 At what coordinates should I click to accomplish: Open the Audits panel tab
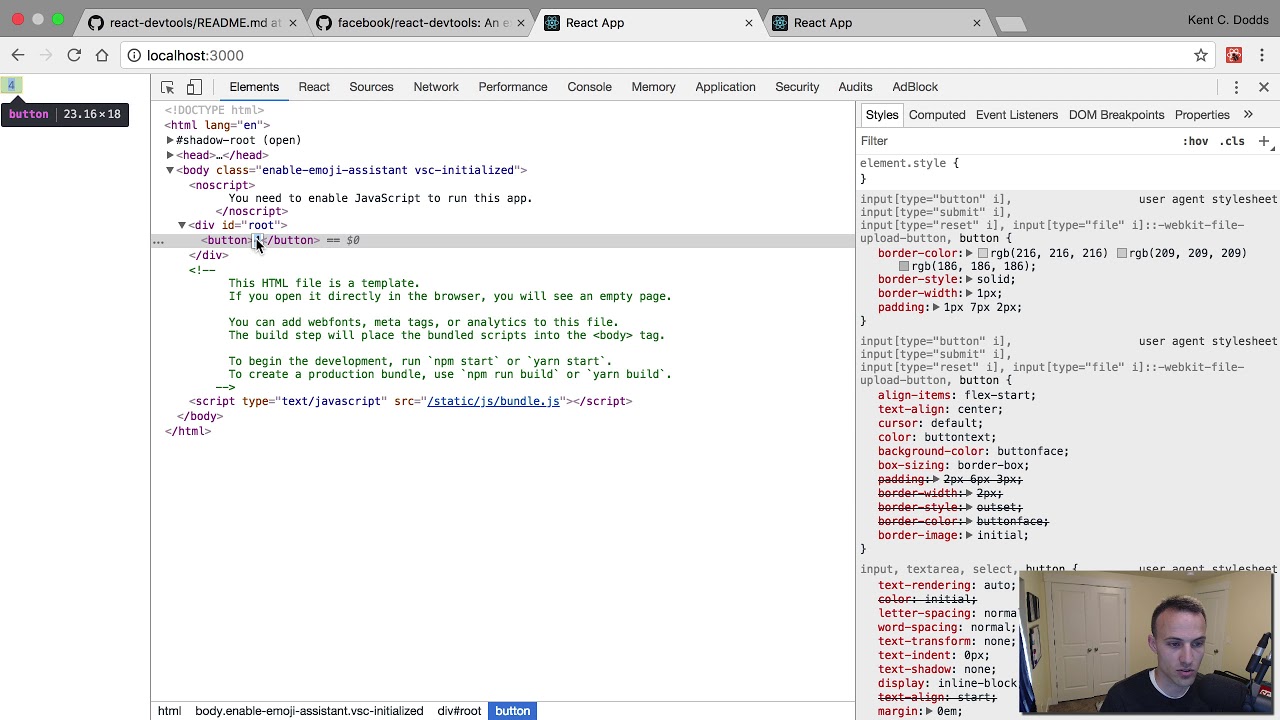[x=855, y=87]
